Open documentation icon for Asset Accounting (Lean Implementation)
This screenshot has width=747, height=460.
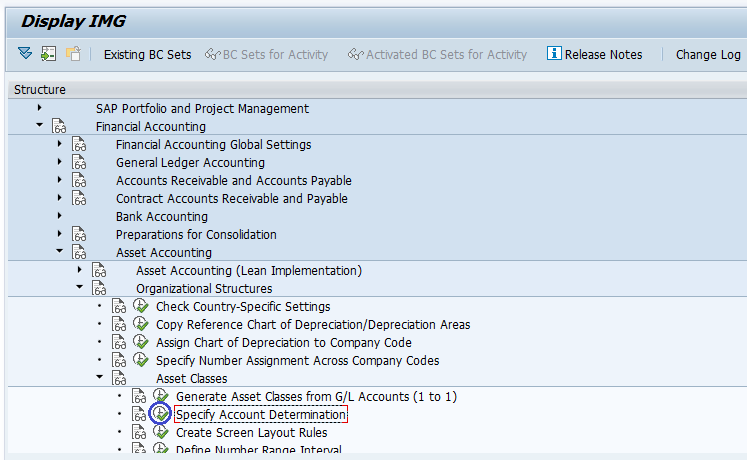tap(99, 270)
